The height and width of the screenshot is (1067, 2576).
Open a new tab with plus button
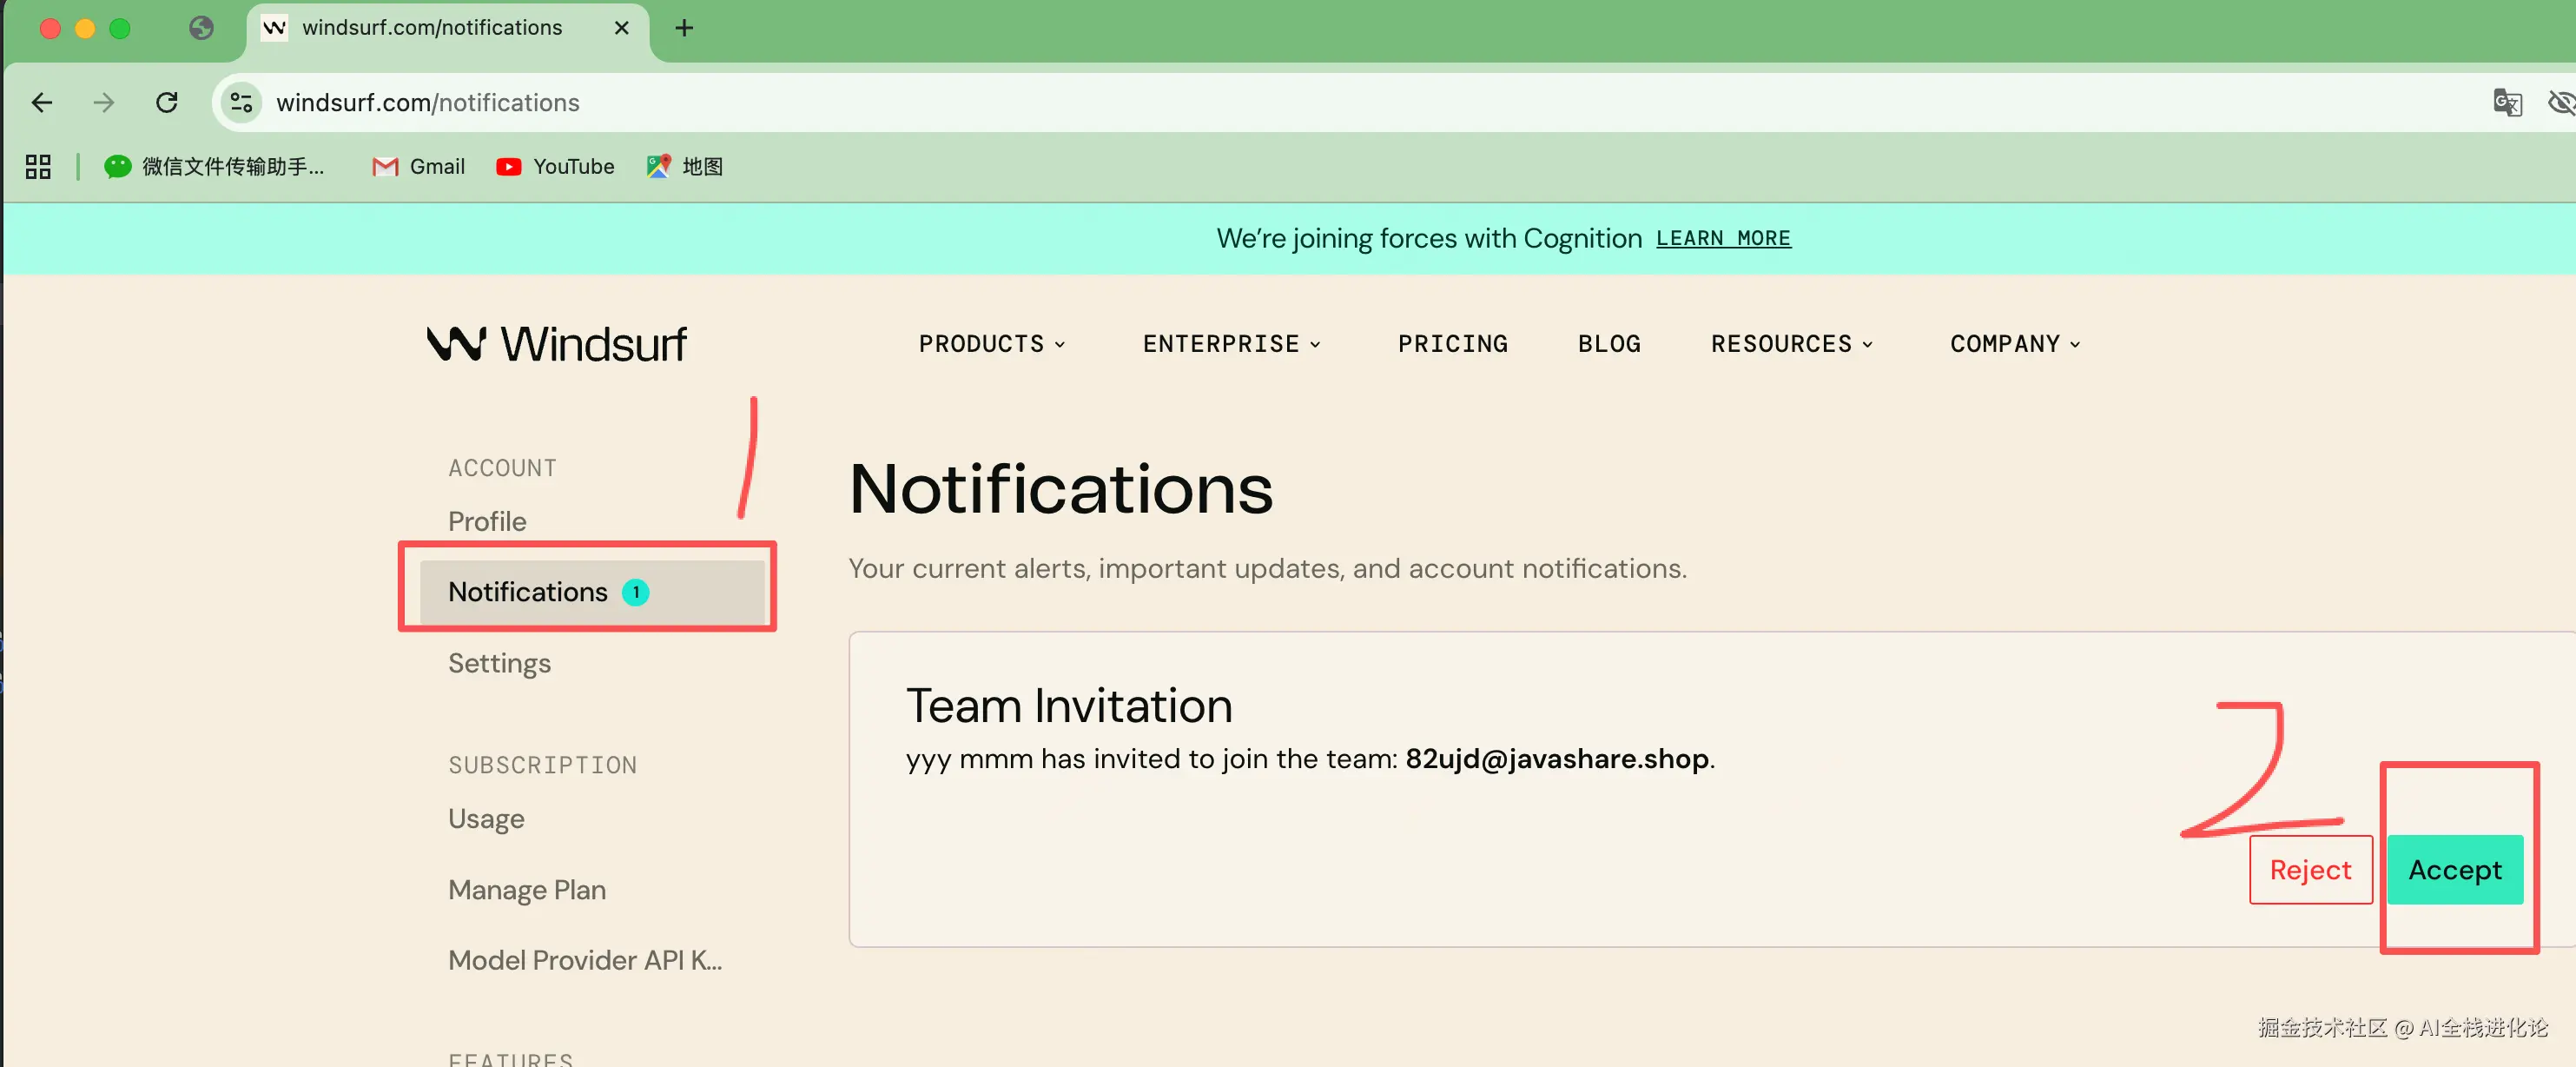(684, 28)
